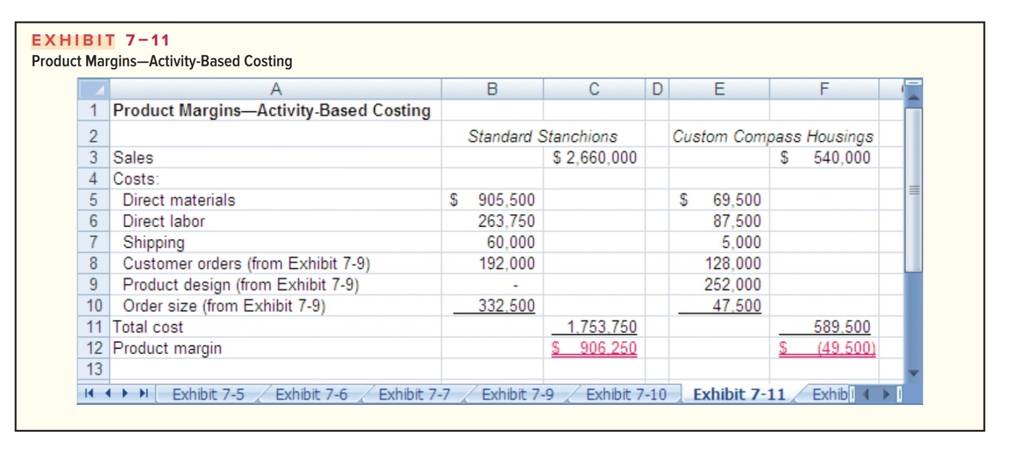Viewport: 1024px width, 465px height.
Task: Click previous sheet tab navigation arrow
Action: [x=108, y=394]
